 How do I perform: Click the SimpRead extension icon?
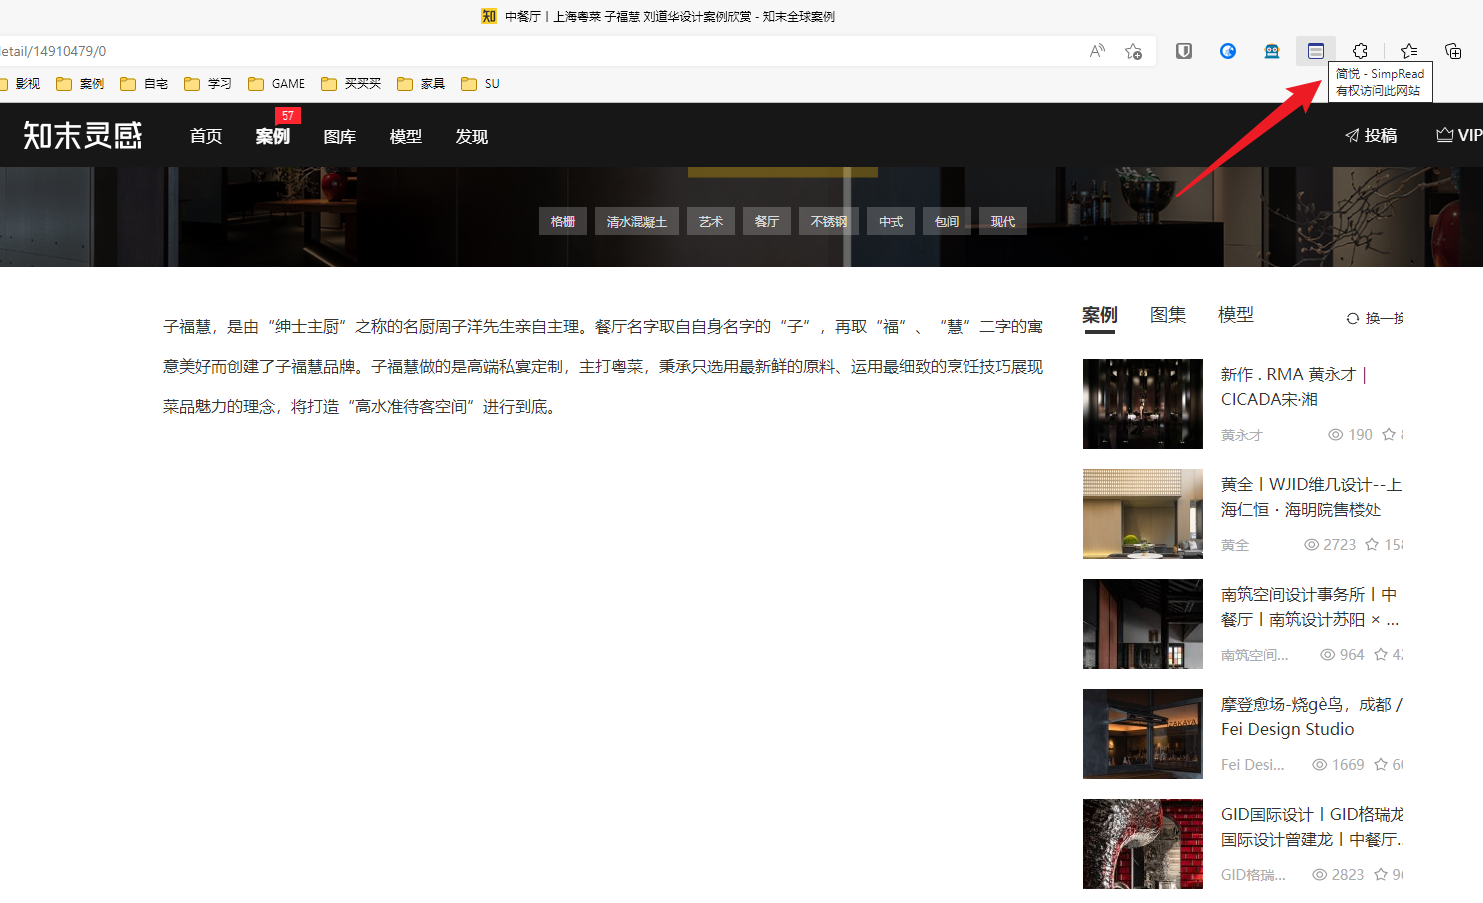1316,51
